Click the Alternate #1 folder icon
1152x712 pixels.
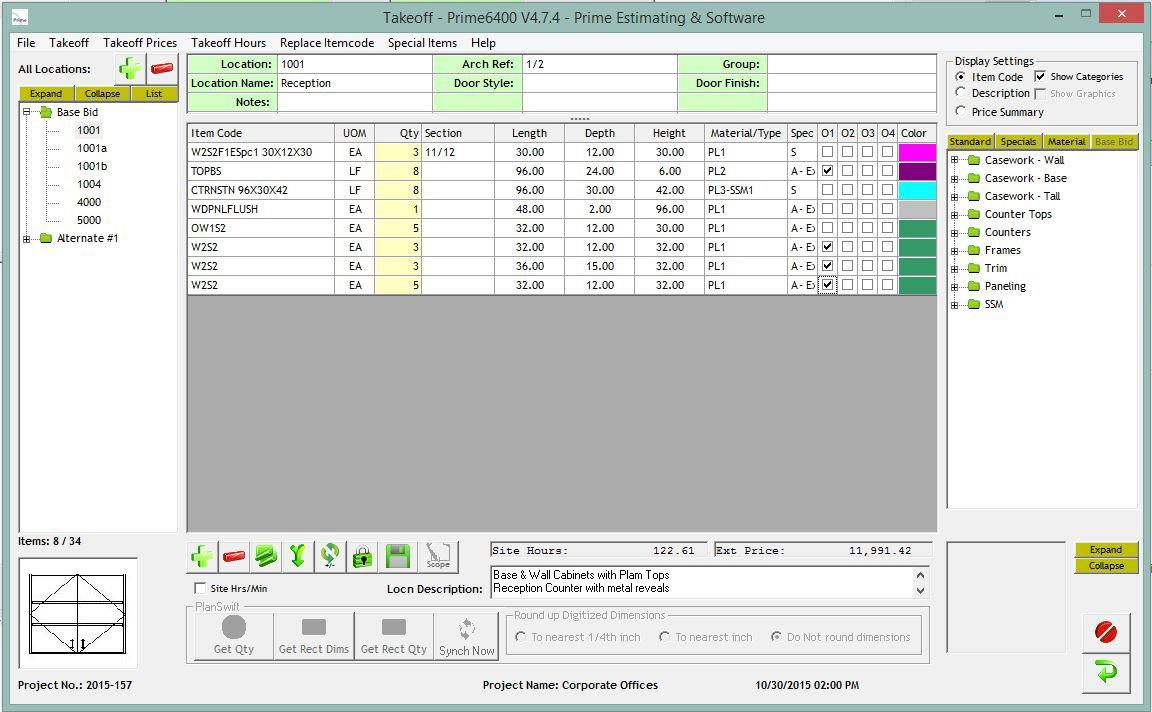point(46,238)
